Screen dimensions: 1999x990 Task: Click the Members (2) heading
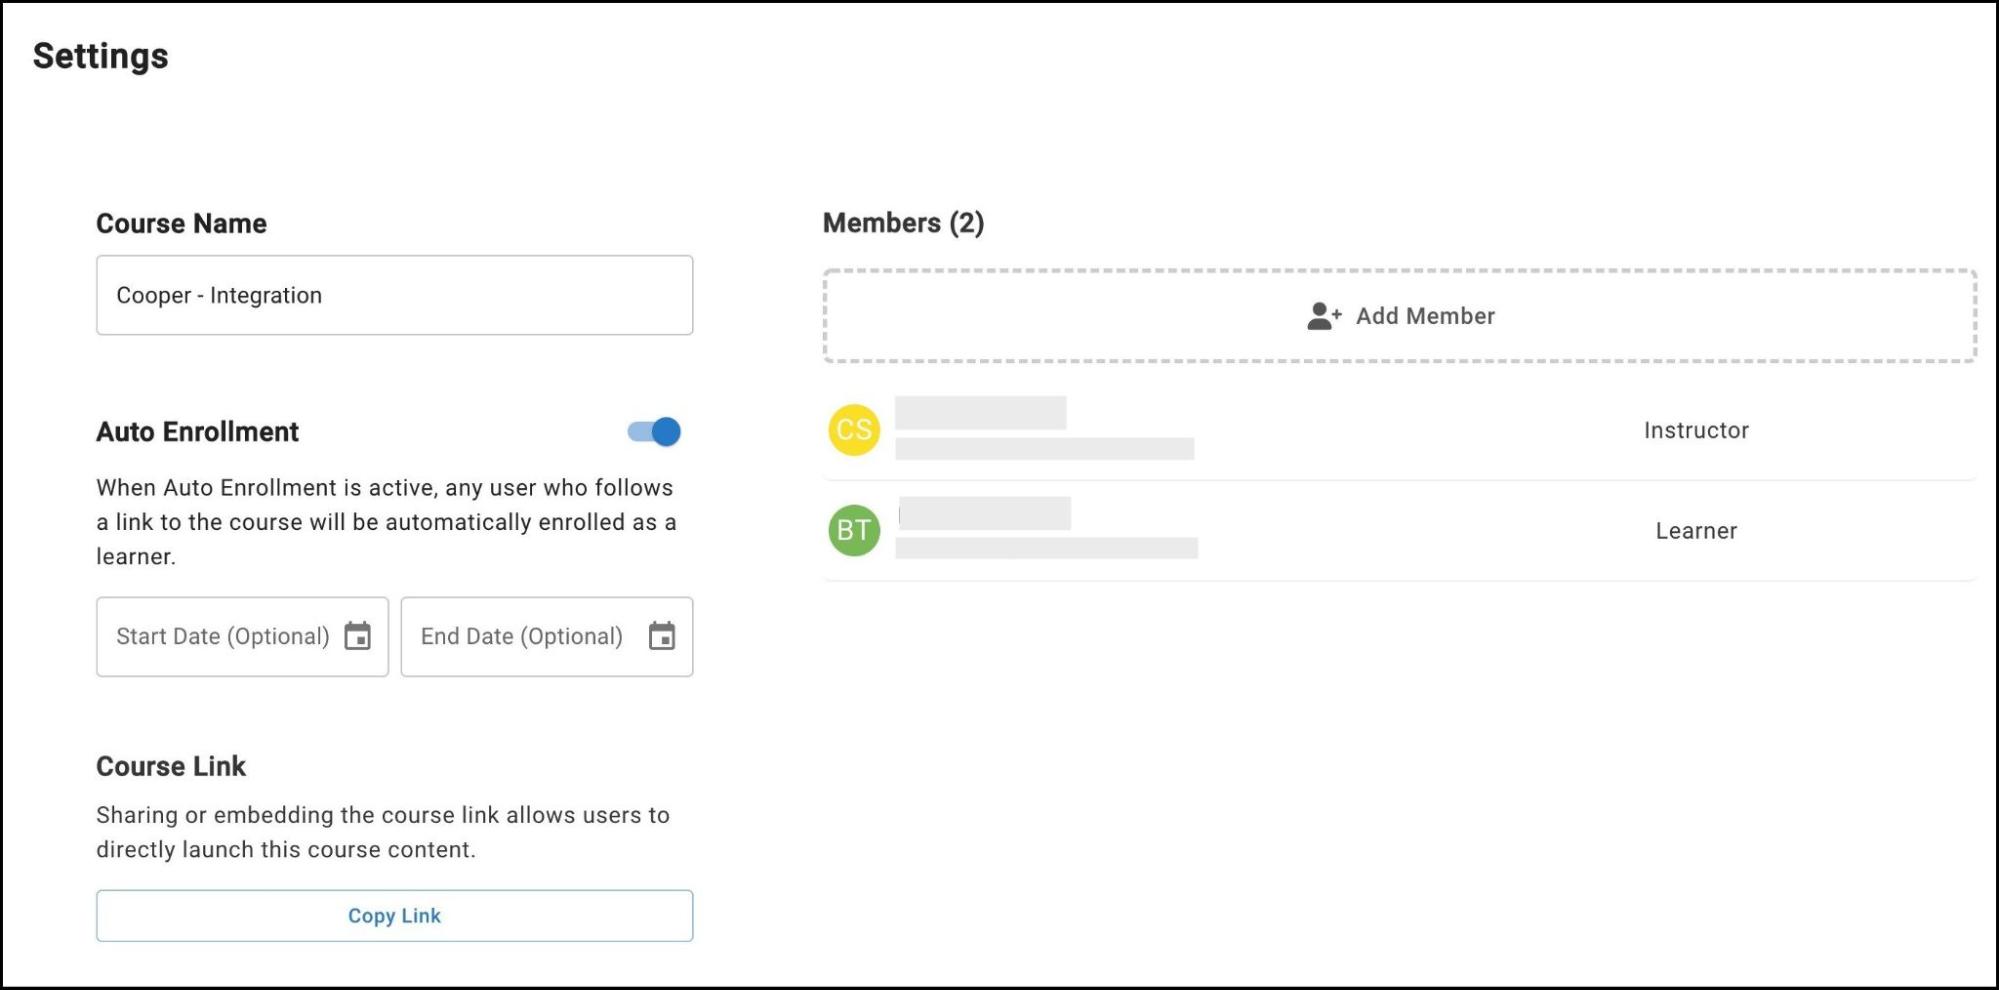coord(903,223)
